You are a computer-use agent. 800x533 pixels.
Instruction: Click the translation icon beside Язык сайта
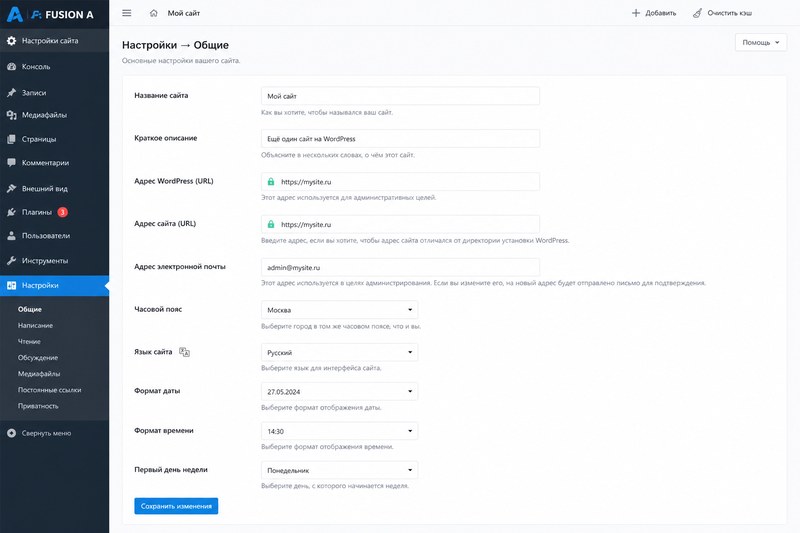[184, 352]
